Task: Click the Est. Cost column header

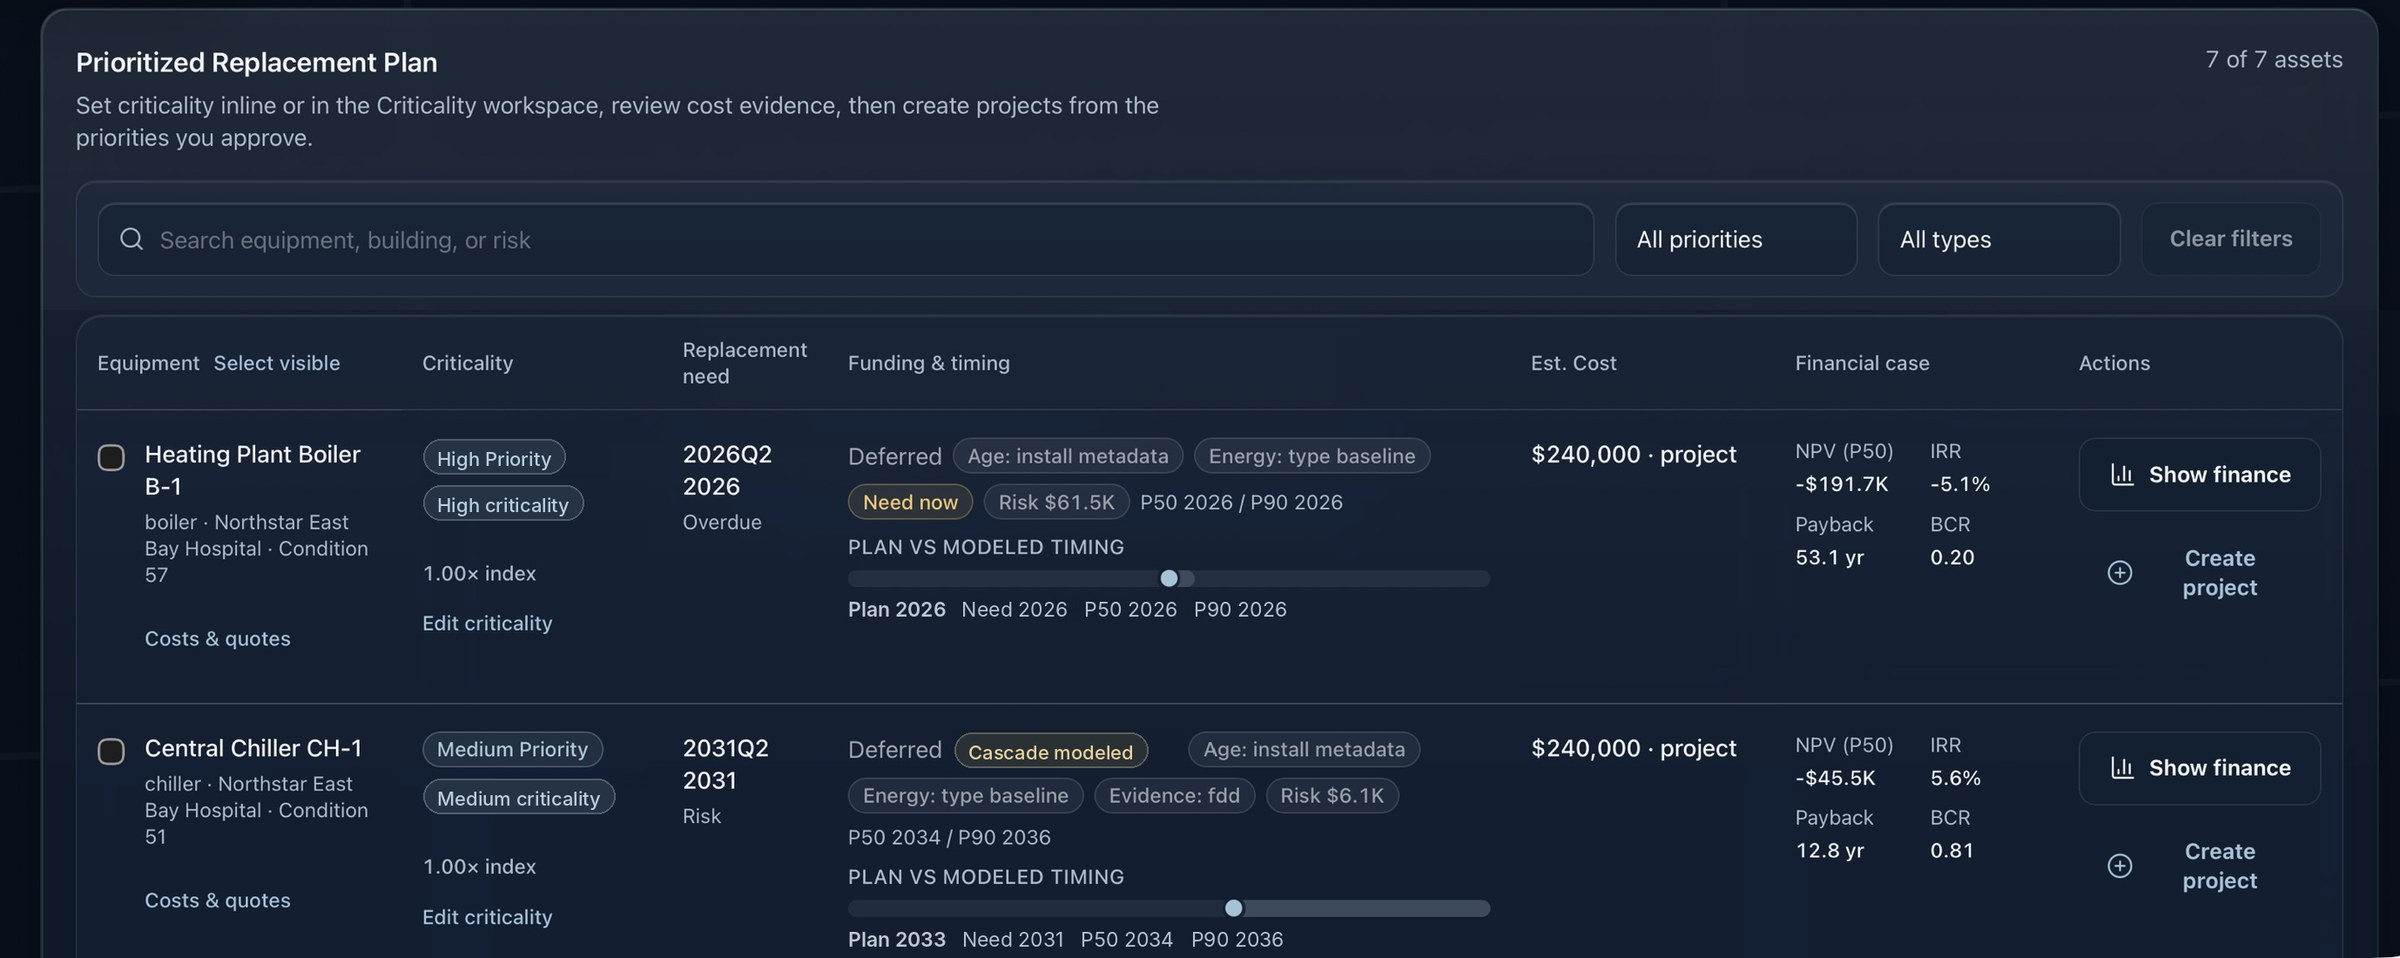Action: (1573, 363)
